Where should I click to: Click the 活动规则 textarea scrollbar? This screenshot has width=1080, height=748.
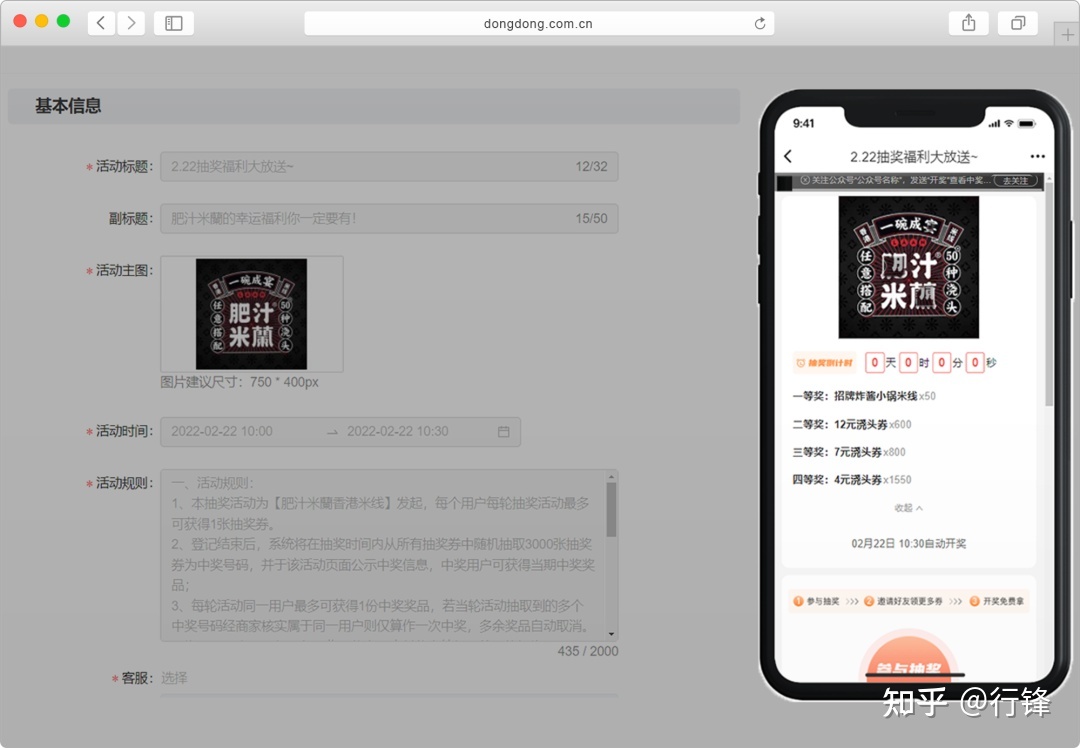(x=611, y=510)
